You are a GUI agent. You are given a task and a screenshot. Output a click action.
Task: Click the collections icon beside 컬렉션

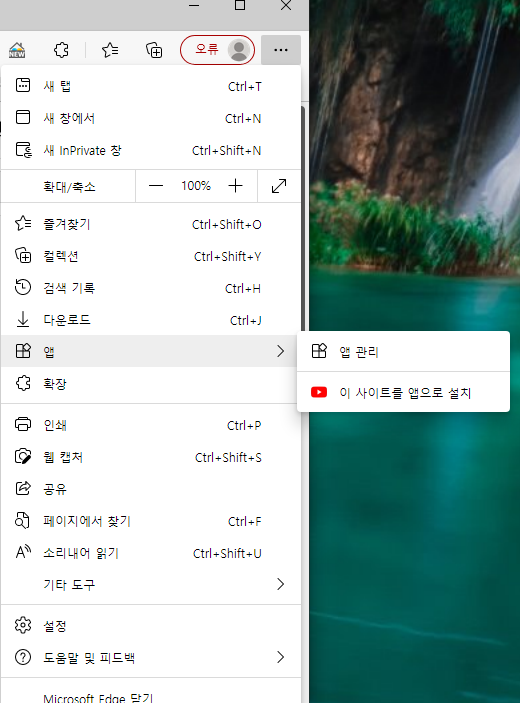[x=23, y=255]
